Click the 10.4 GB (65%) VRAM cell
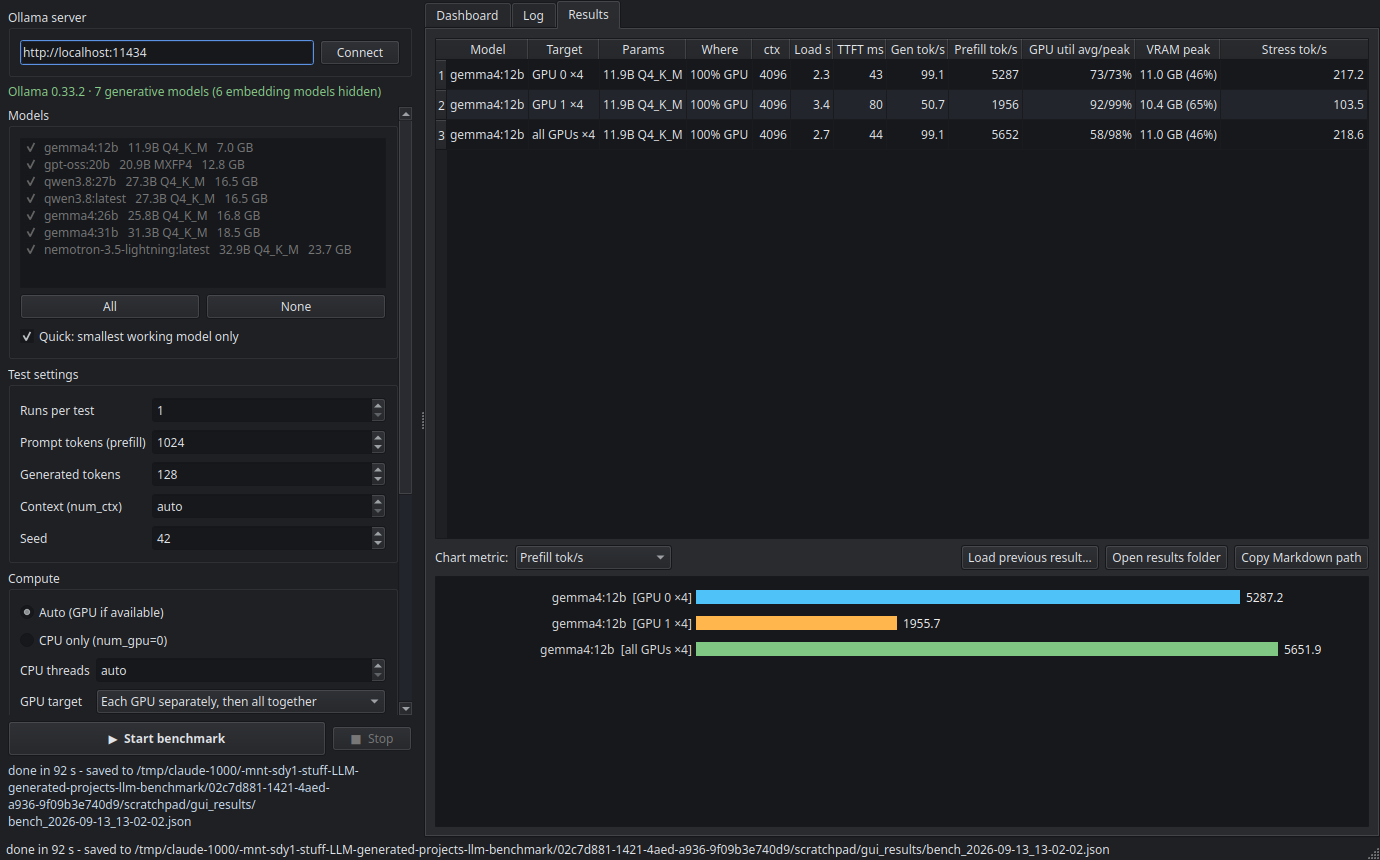Screen dimensions: 1380x860 point(1177,105)
